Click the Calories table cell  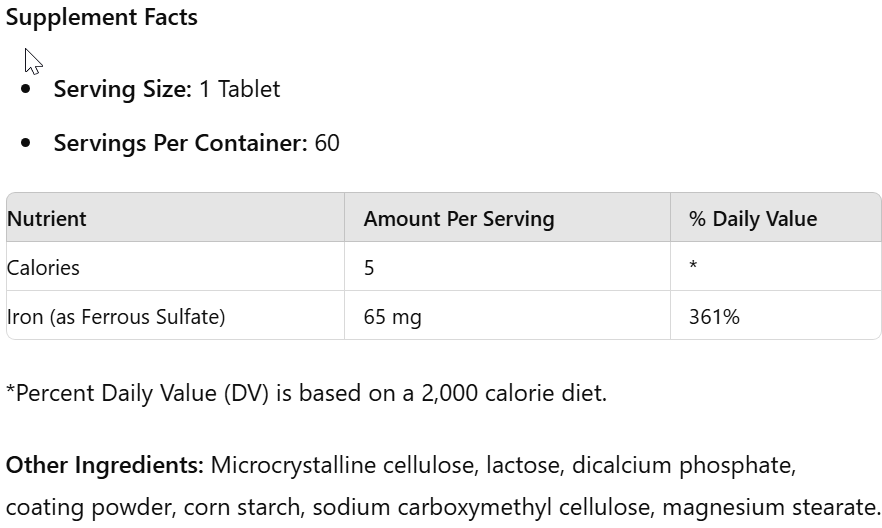pyautogui.click(x=43, y=268)
